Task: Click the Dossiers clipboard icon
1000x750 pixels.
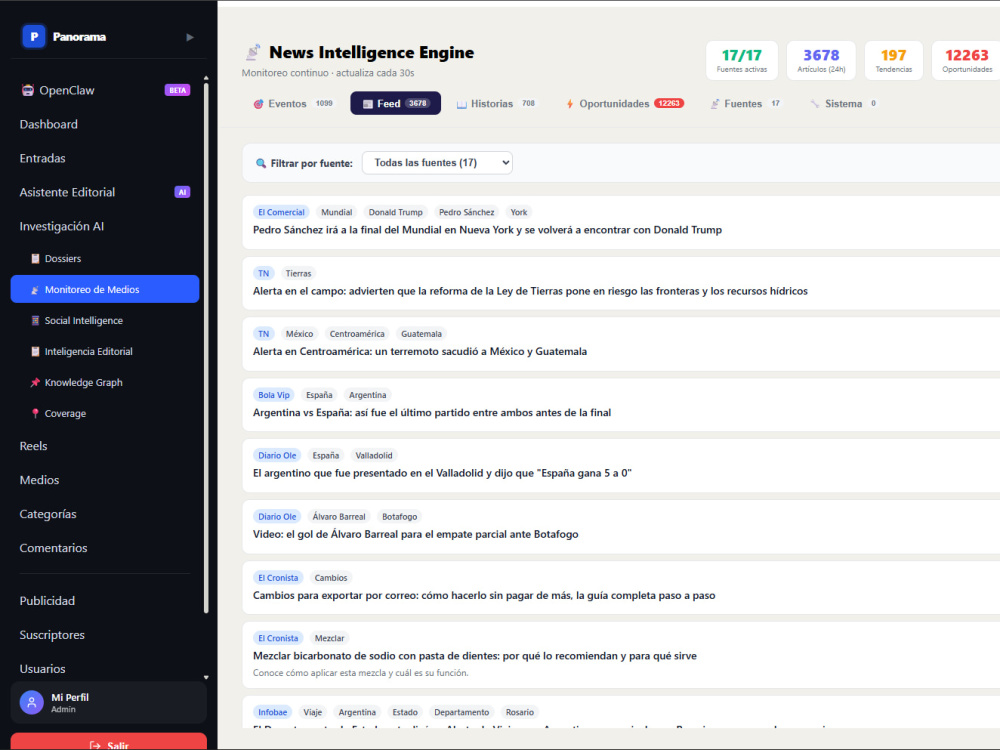Action: pyautogui.click(x=35, y=258)
